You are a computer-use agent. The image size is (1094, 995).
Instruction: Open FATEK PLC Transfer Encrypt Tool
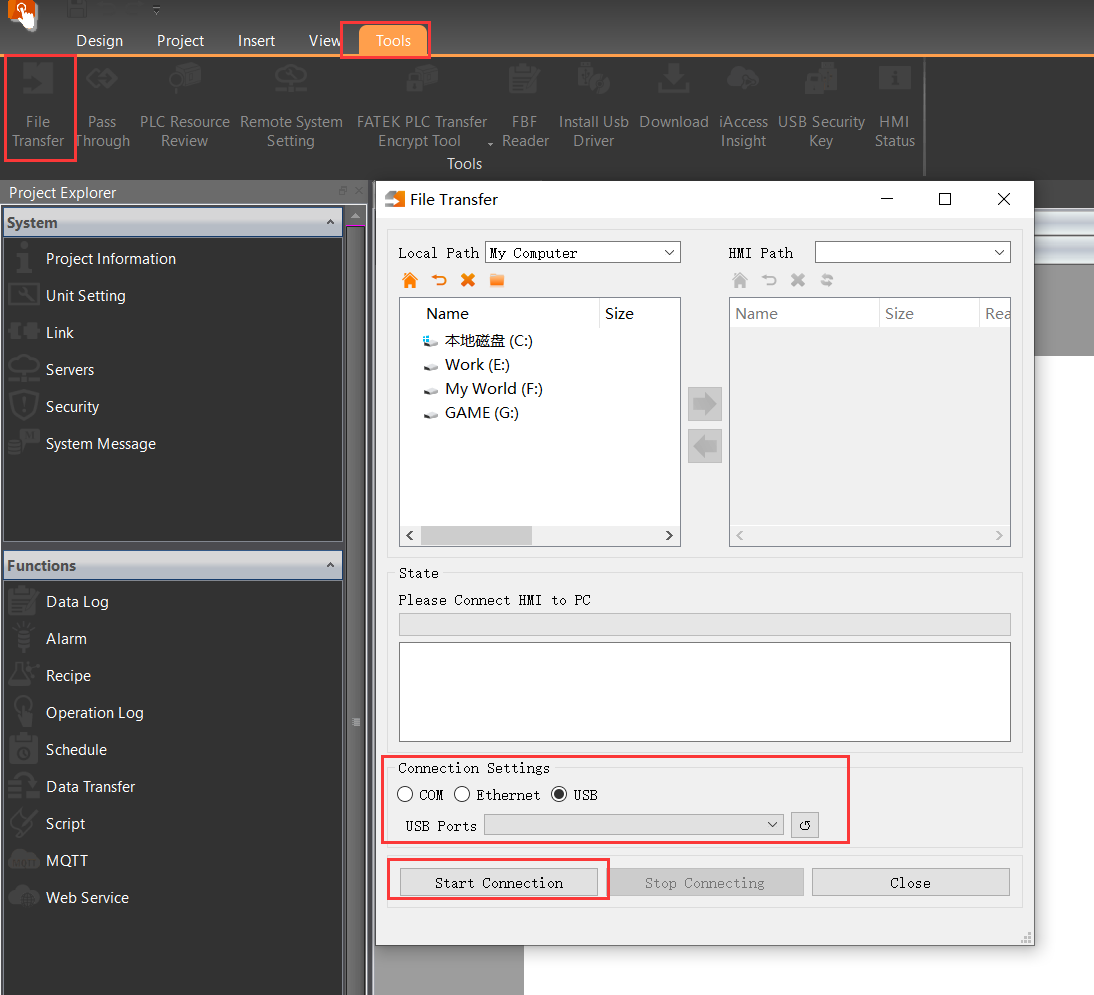click(421, 106)
